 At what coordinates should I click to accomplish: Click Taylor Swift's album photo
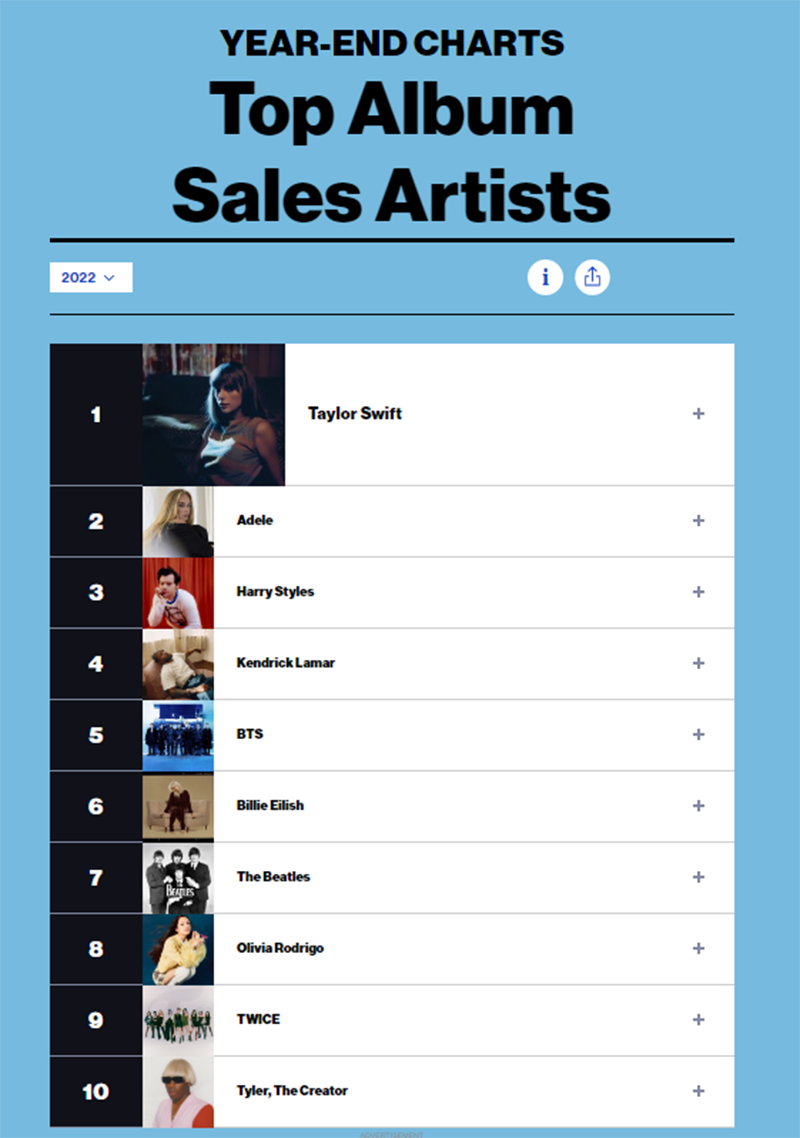click(x=213, y=414)
